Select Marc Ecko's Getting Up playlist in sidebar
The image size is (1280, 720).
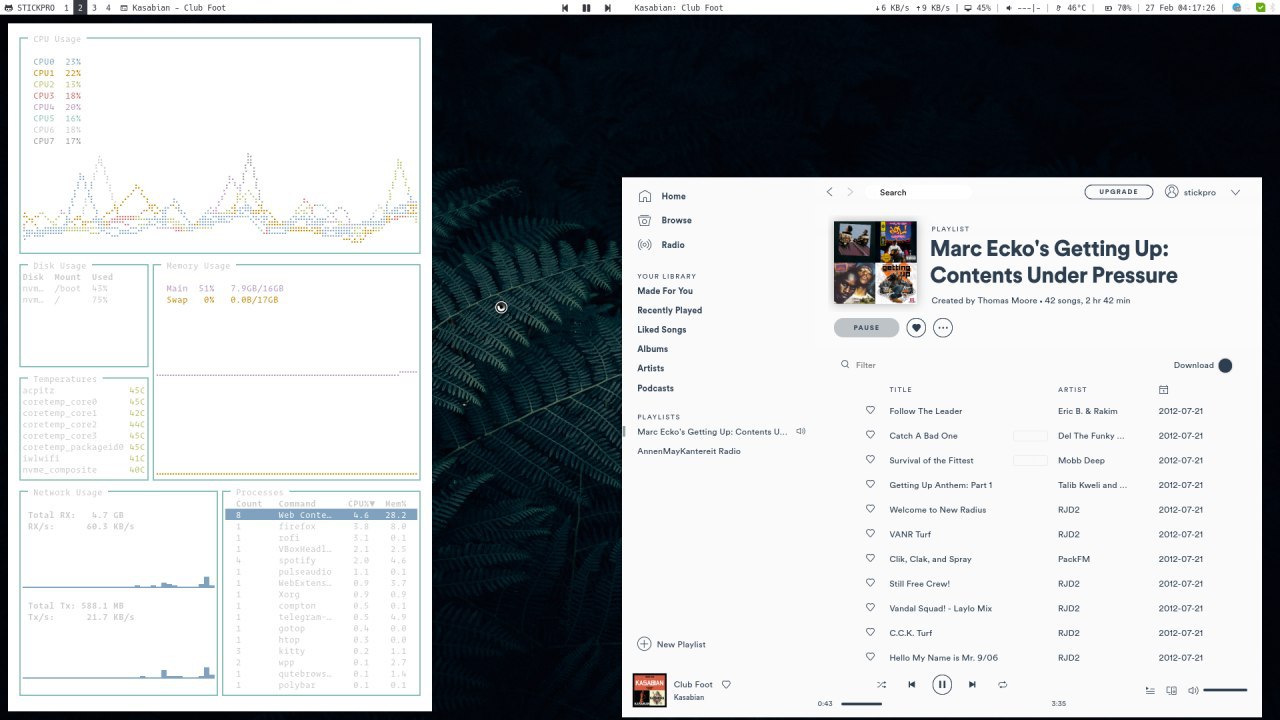pos(712,432)
